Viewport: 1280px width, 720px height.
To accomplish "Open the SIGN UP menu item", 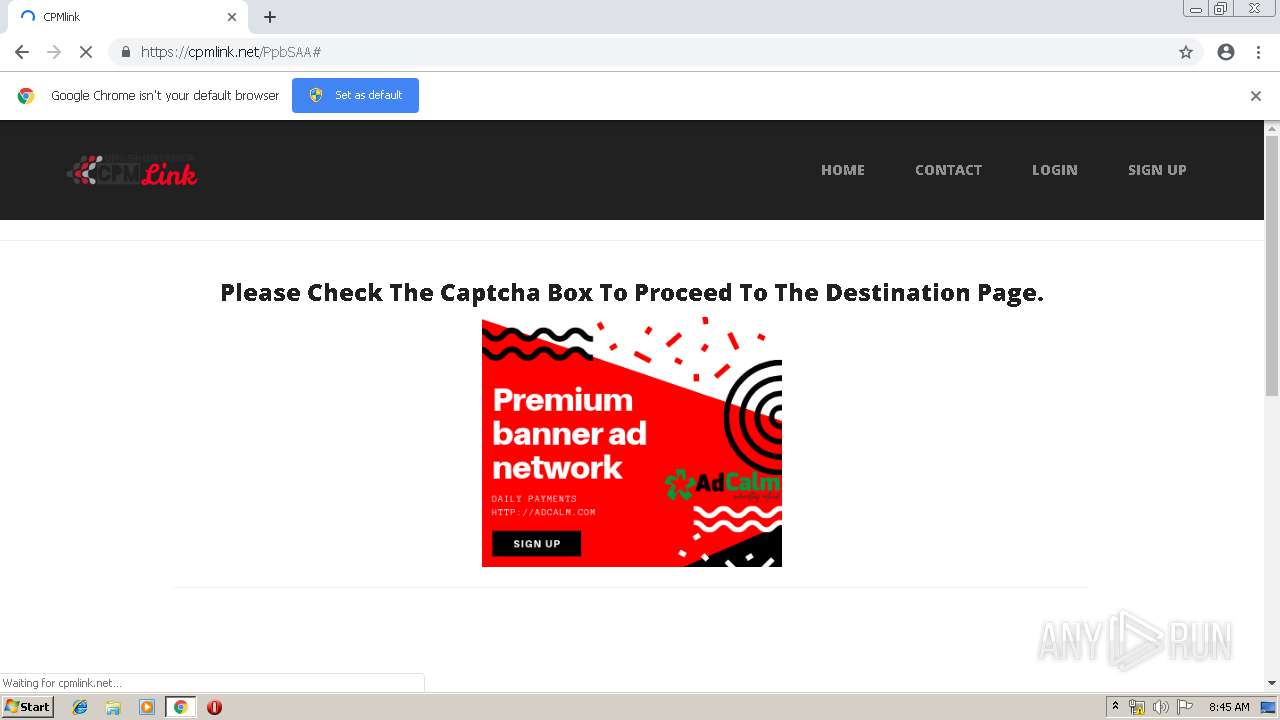I will [x=1157, y=170].
